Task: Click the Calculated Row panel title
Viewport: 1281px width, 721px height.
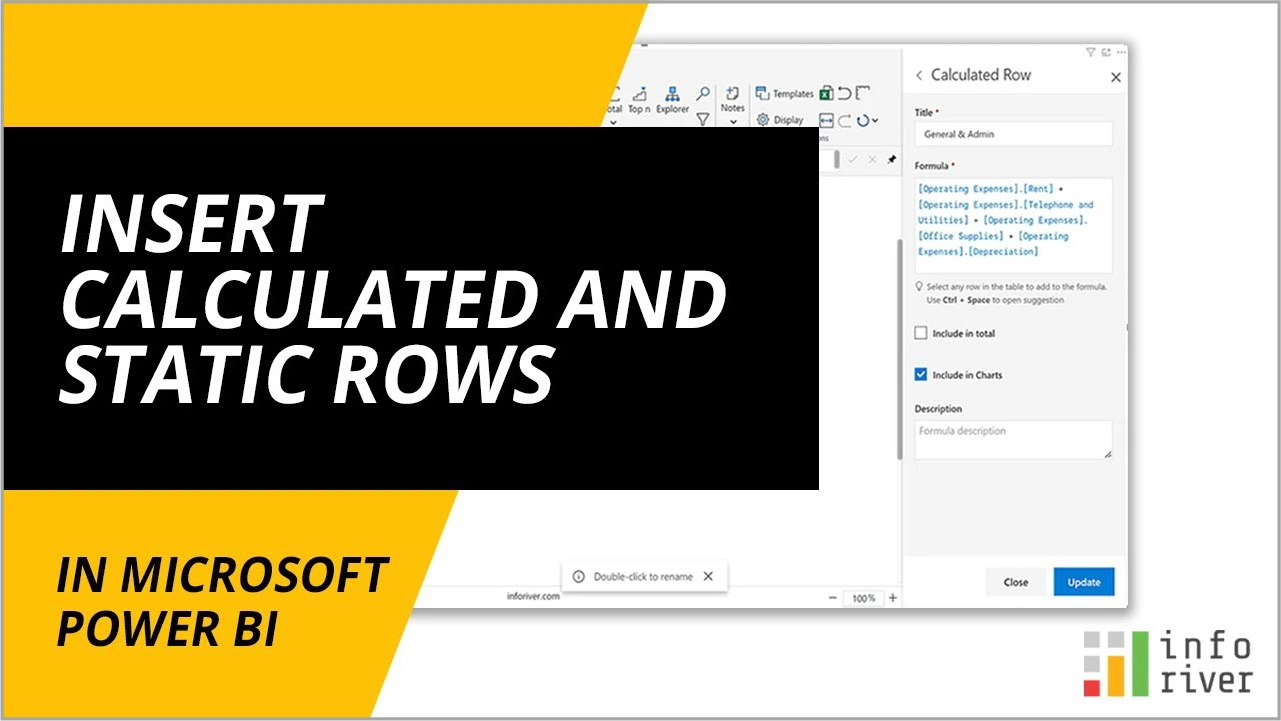Action: (981, 75)
